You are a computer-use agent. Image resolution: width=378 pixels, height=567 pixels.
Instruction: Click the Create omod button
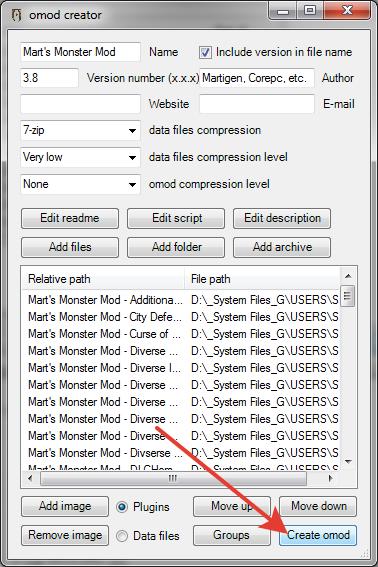coord(318,535)
